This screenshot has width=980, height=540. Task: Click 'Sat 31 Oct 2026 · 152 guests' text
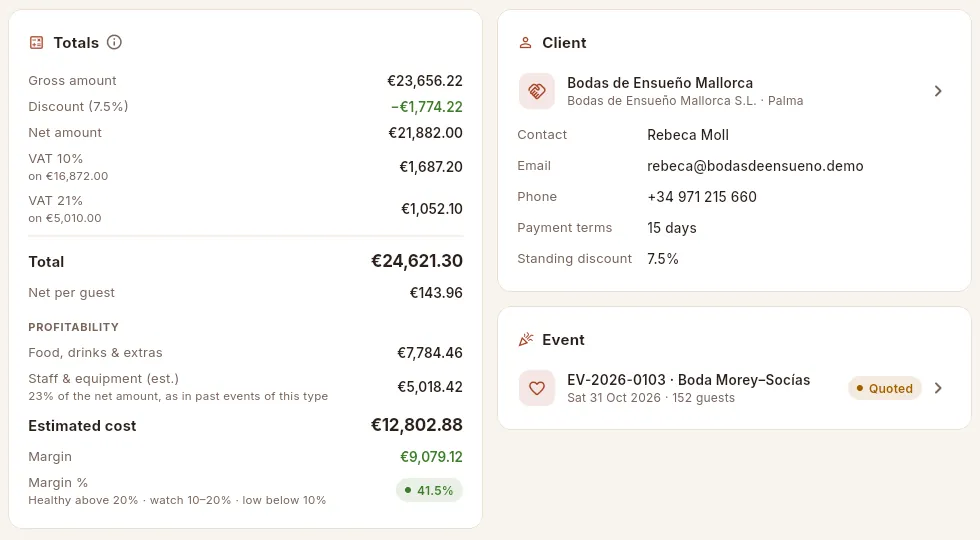coord(651,398)
